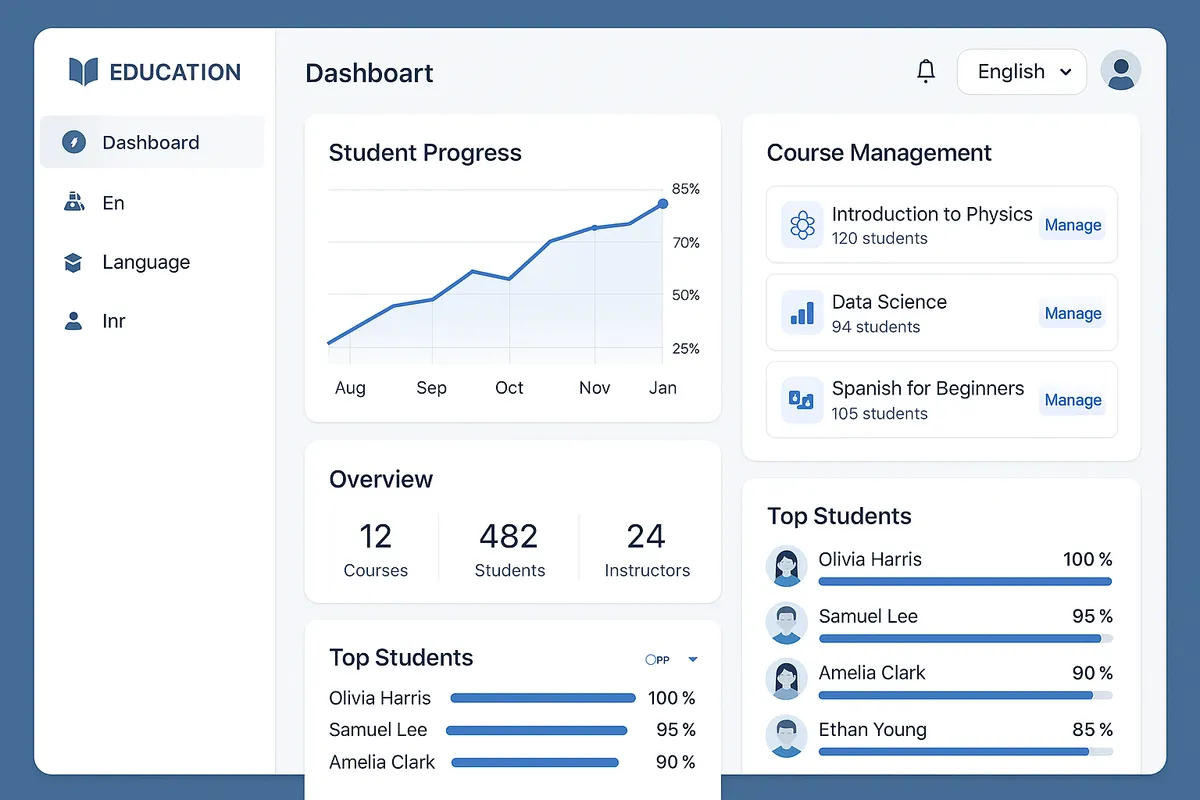Image resolution: width=1200 pixels, height=800 pixels.
Task: Select Dashboard from the sidebar menu
Action: (151, 142)
